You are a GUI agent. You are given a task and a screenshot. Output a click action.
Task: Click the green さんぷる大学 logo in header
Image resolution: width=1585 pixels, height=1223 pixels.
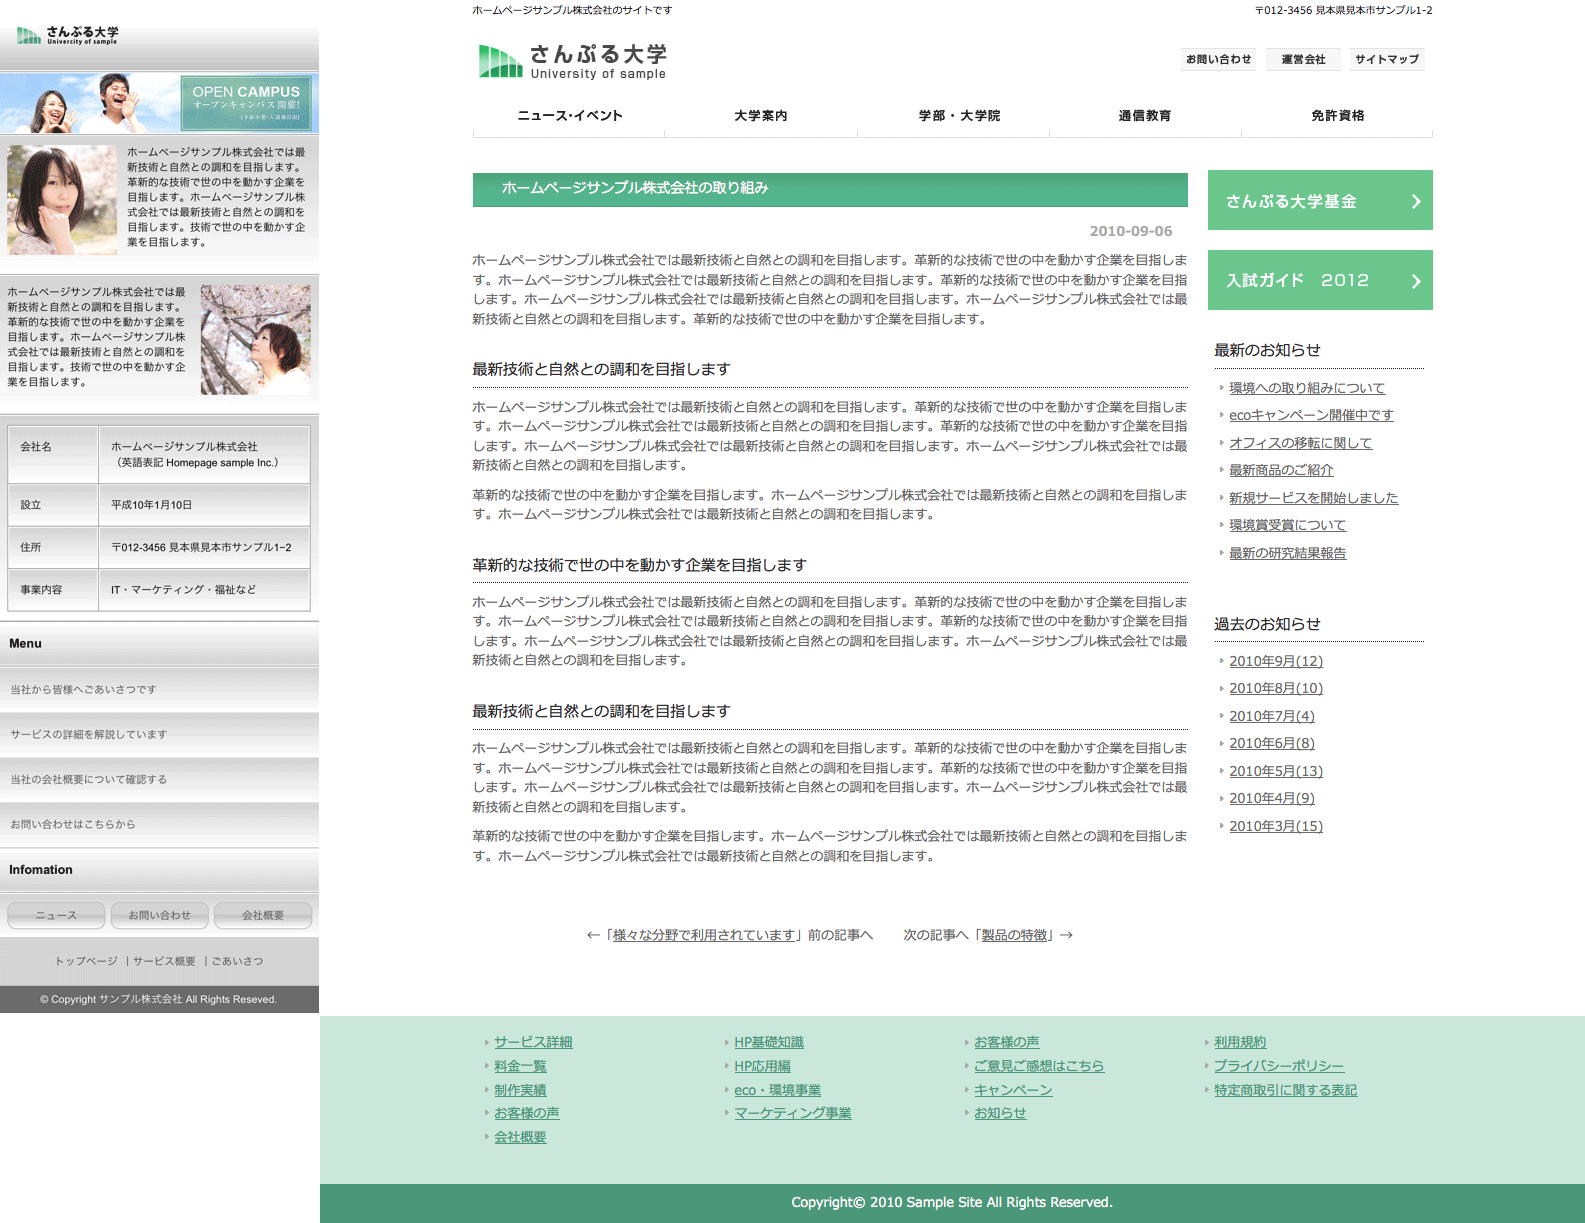tap(572, 61)
